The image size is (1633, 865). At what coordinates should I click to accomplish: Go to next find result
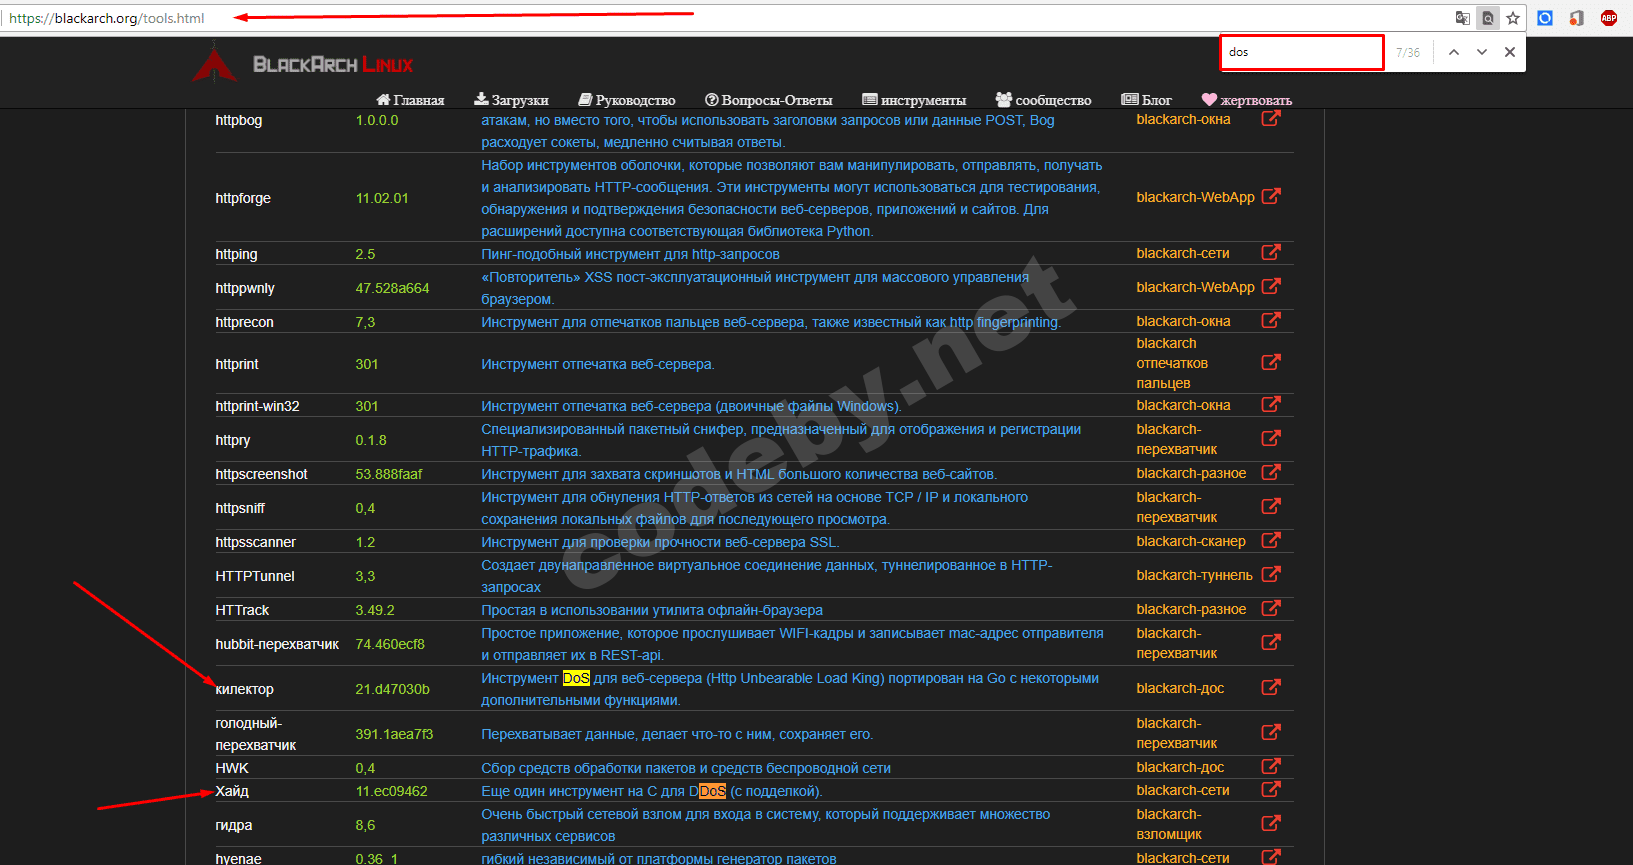(1481, 52)
